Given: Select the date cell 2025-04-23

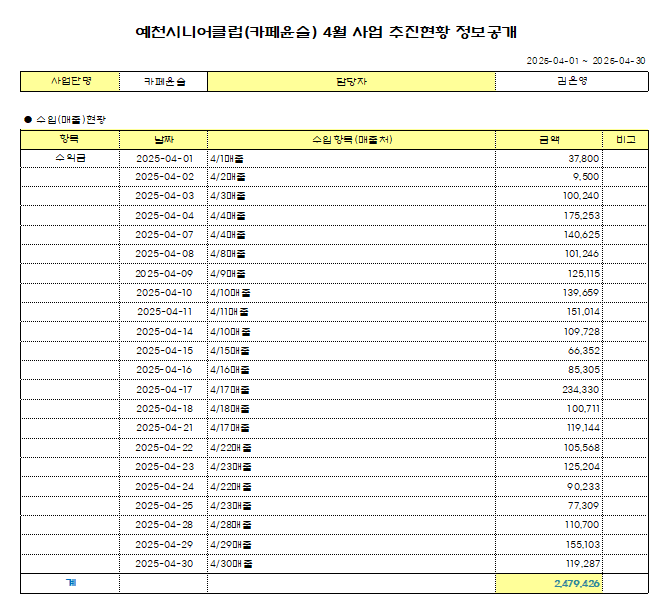Looking at the screenshot, I should coord(164,467).
